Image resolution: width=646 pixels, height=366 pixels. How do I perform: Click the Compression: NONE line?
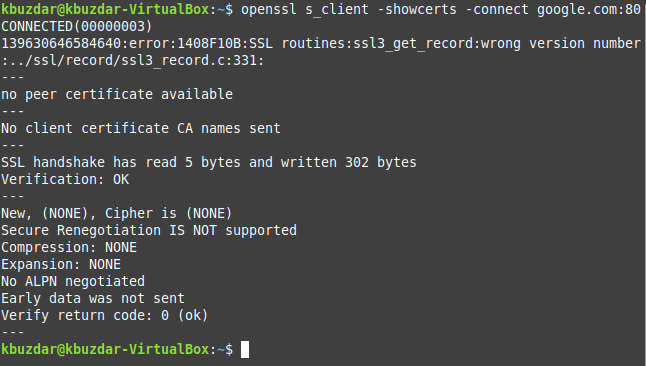point(69,247)
